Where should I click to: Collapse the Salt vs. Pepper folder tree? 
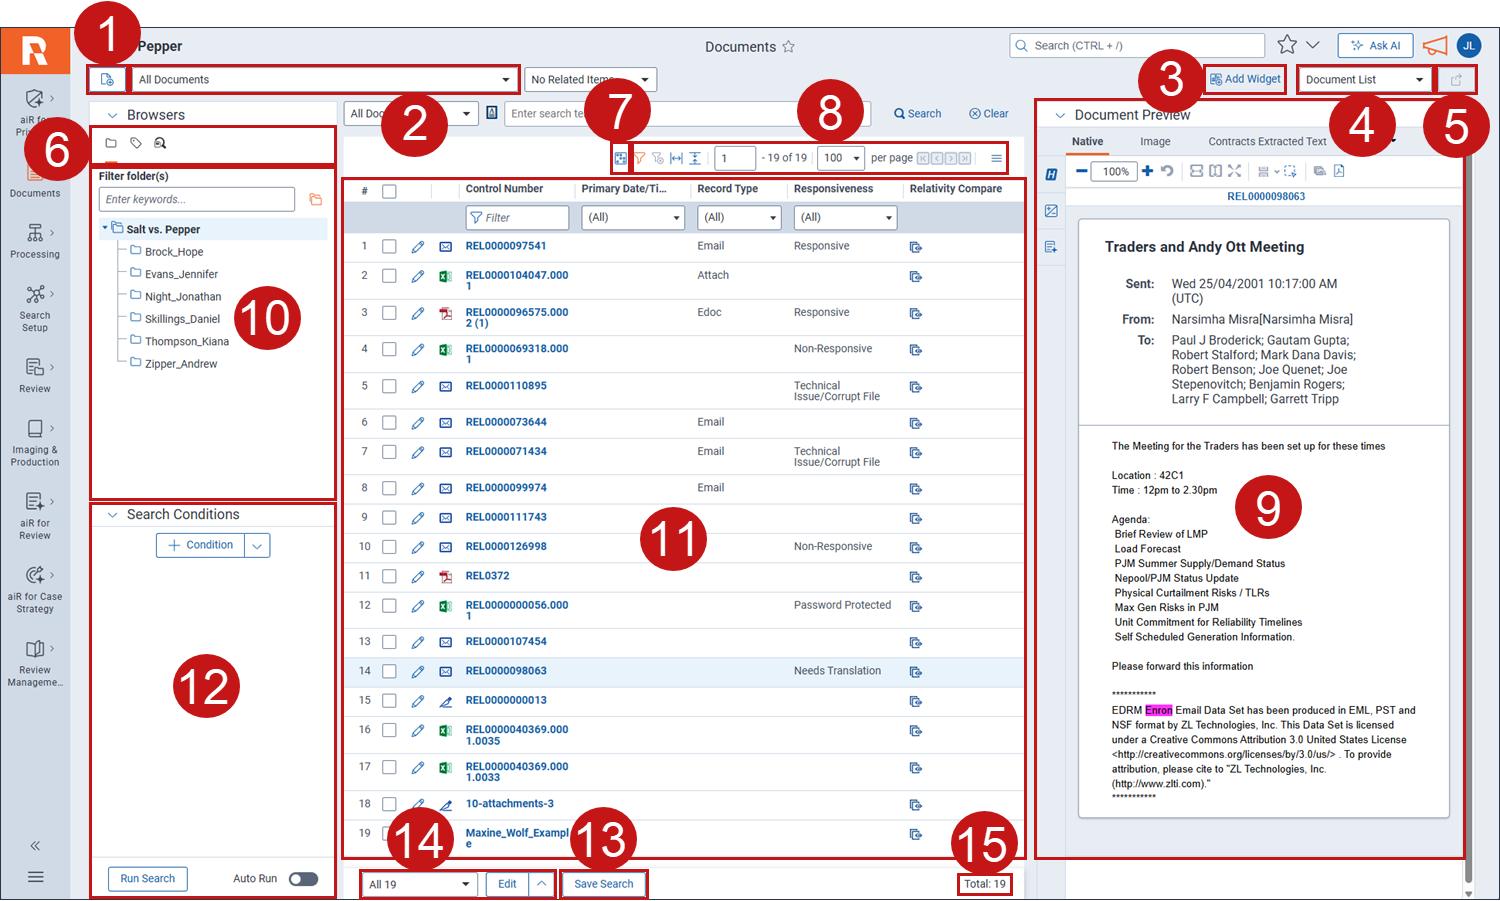pyautogui.click(x=105, y=229)
